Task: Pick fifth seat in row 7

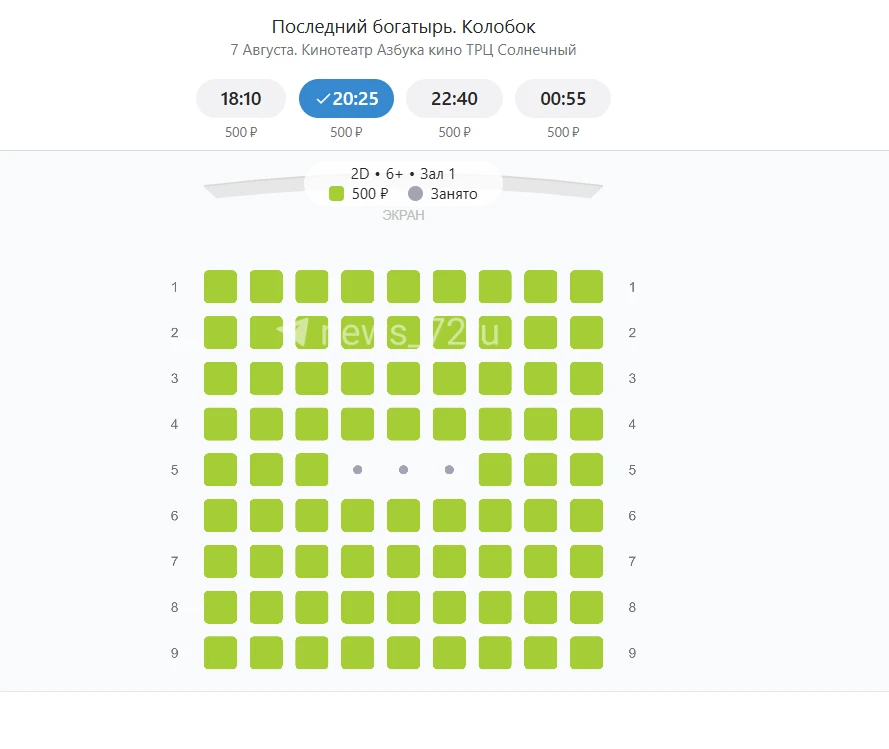Action: 403,561
